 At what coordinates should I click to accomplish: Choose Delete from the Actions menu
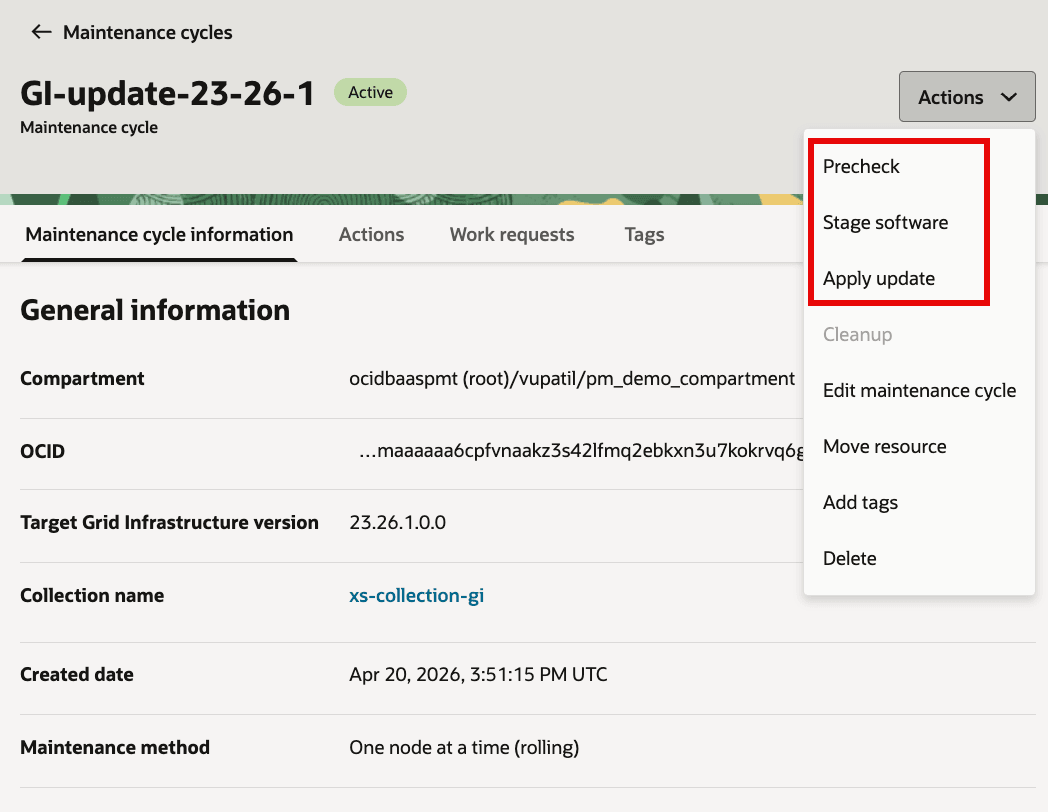(x=849, y=558)
